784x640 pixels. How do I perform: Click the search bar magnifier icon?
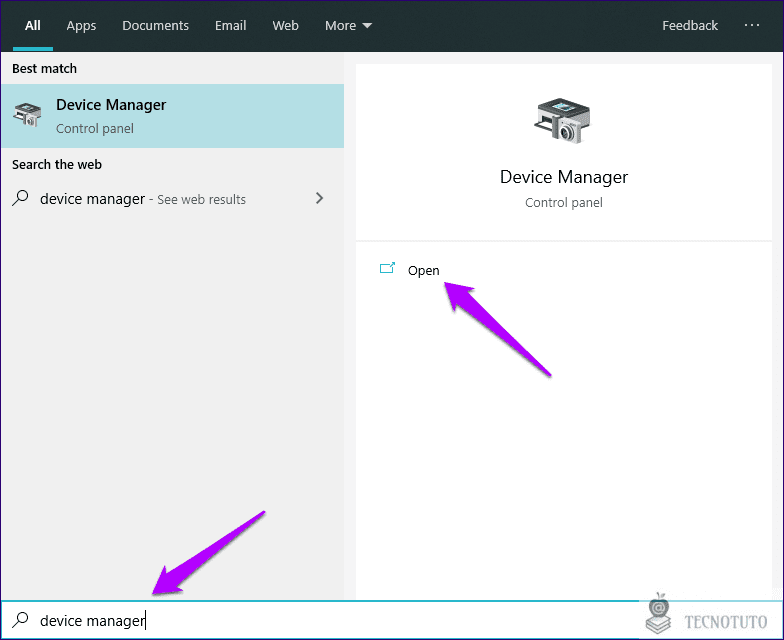[20, 620]
